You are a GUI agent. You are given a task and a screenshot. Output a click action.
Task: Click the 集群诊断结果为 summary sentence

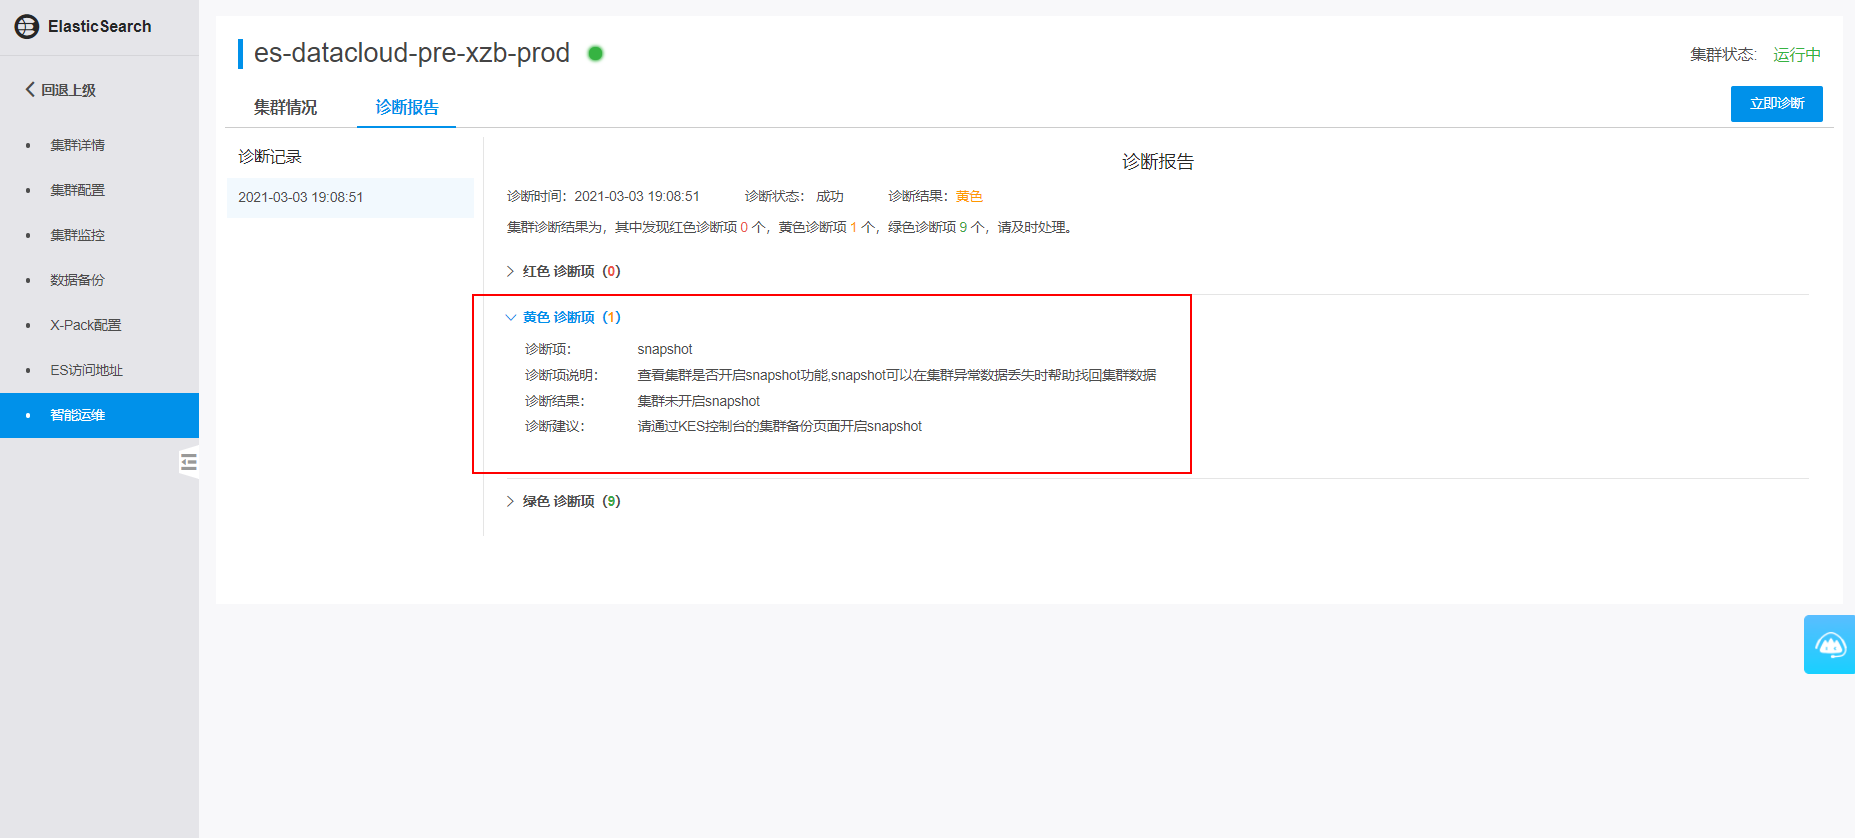click(790, 227)
